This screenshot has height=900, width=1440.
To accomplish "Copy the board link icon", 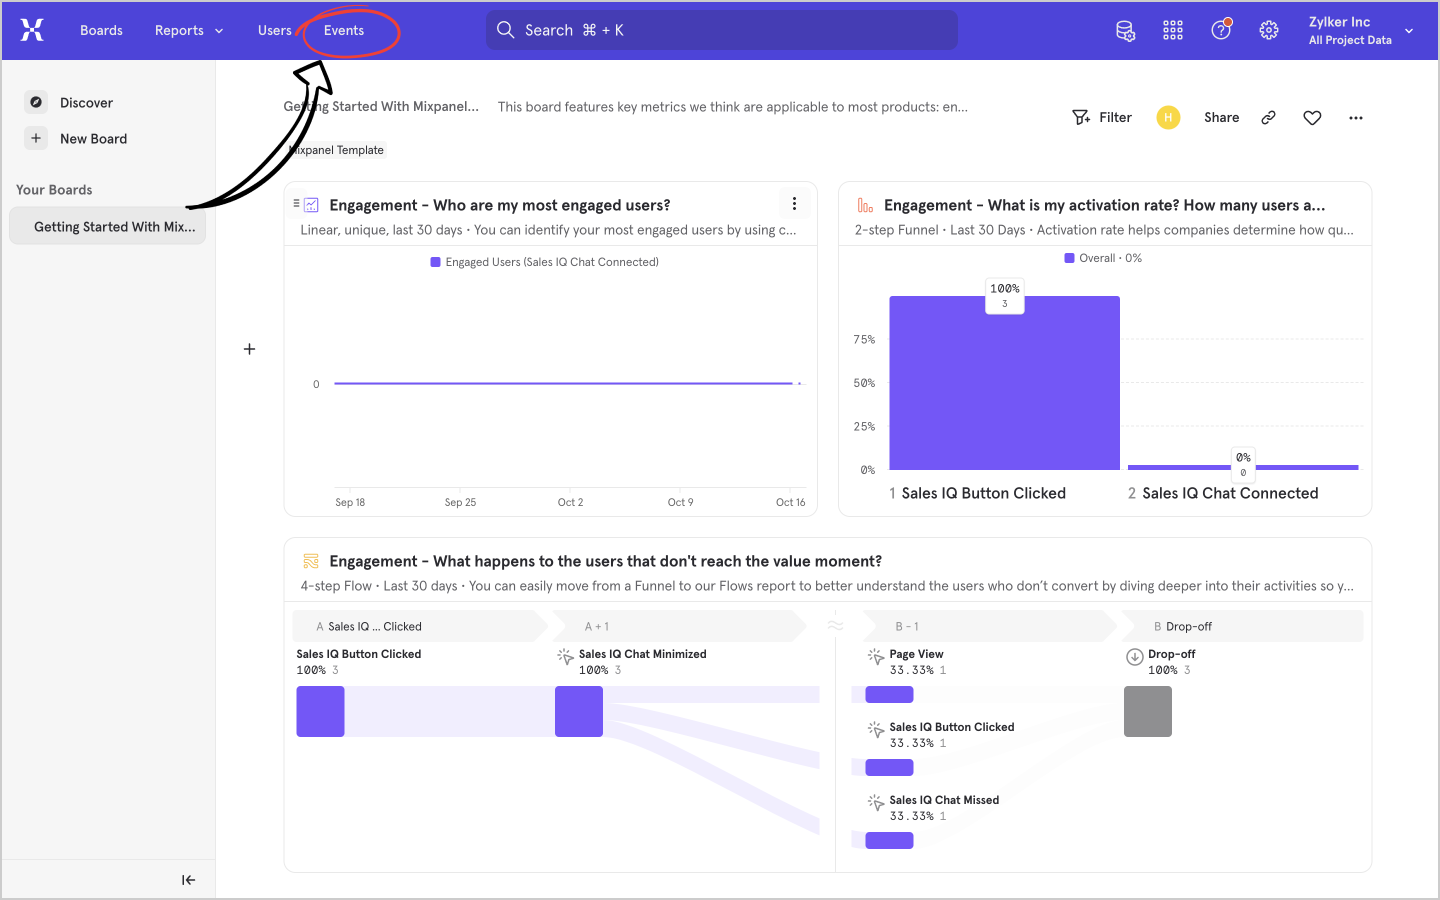I will coord(1268,117).
